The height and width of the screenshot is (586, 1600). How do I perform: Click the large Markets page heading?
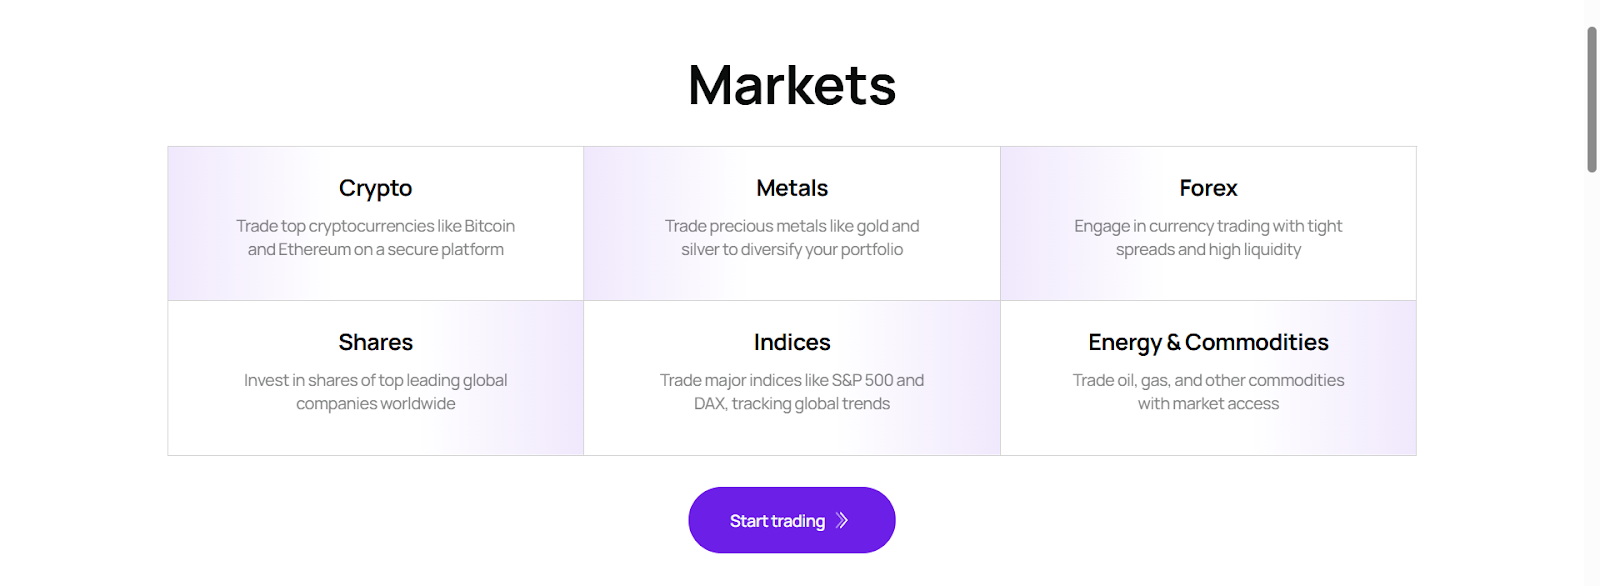[792, 85]
